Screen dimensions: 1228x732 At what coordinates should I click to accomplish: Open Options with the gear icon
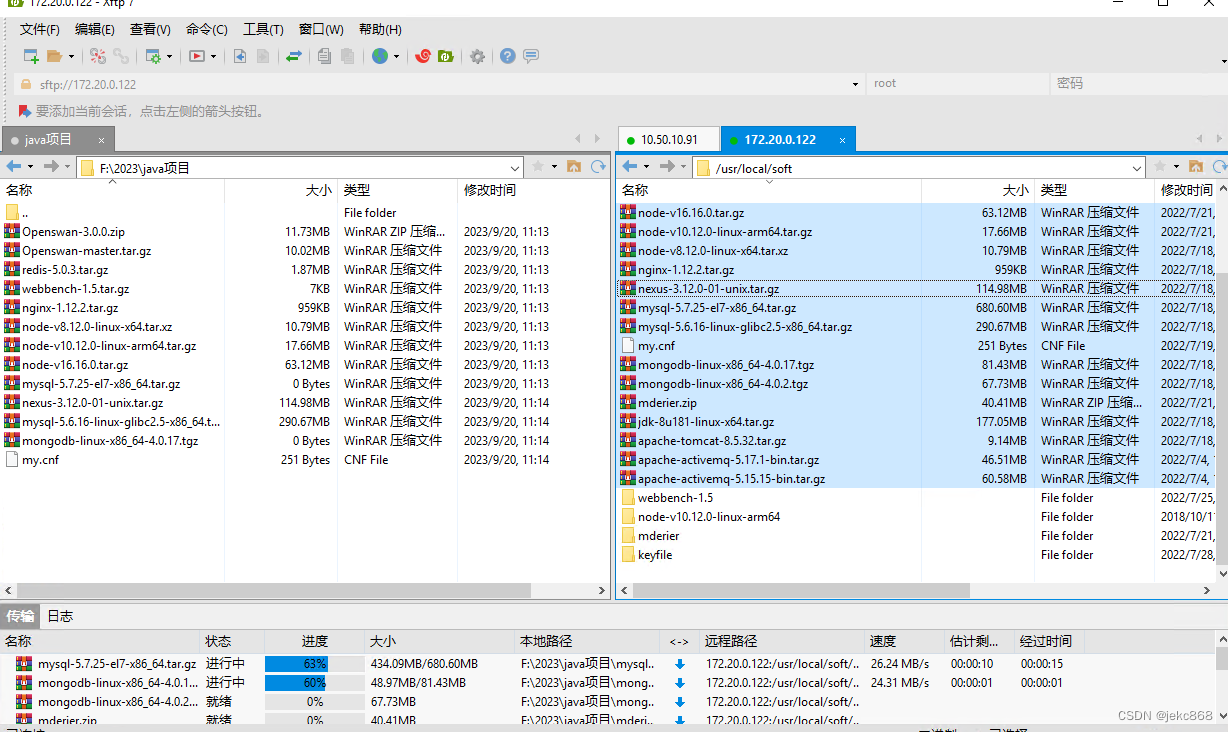click(477, 56)
